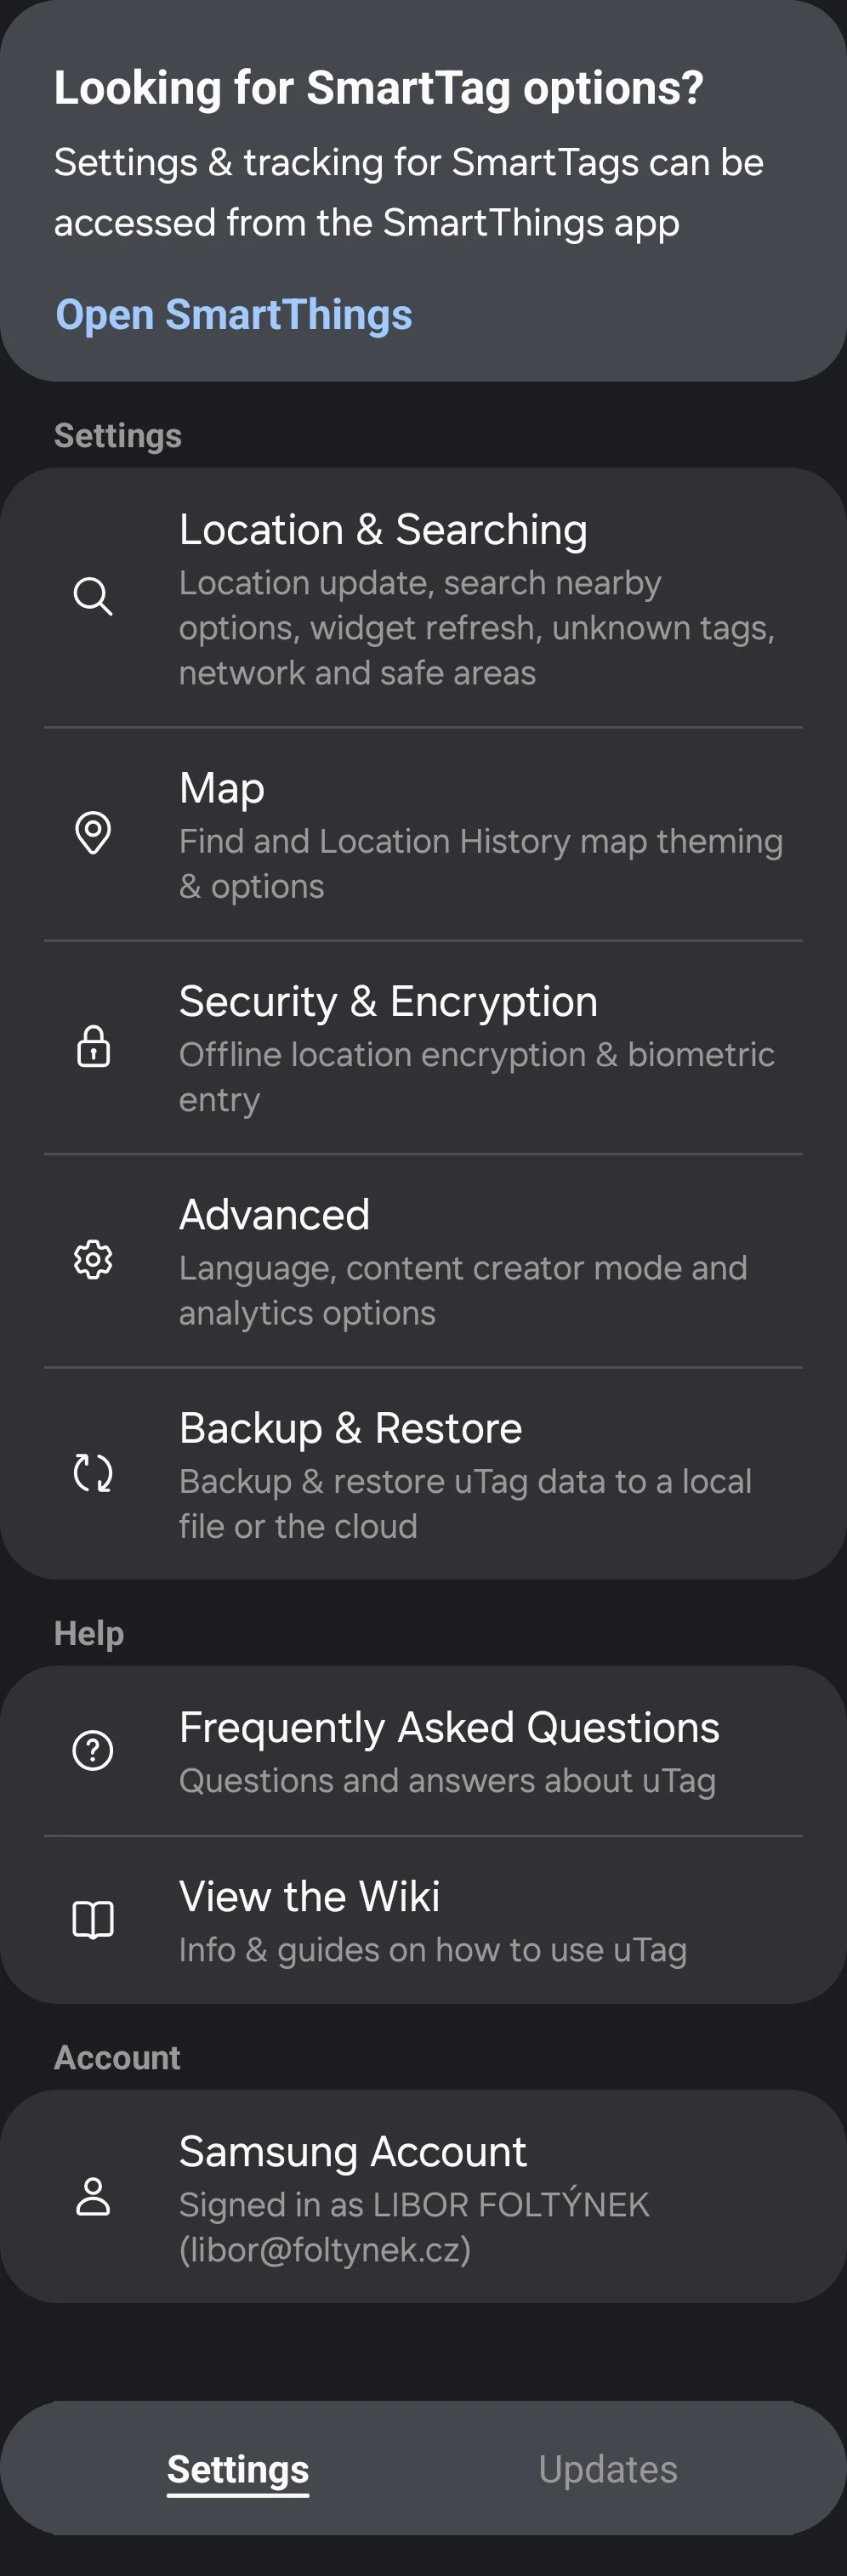Screen dimensions: 847x2576
Task: Click the Backup & Restore sync icon
Action: [93, 1473]
